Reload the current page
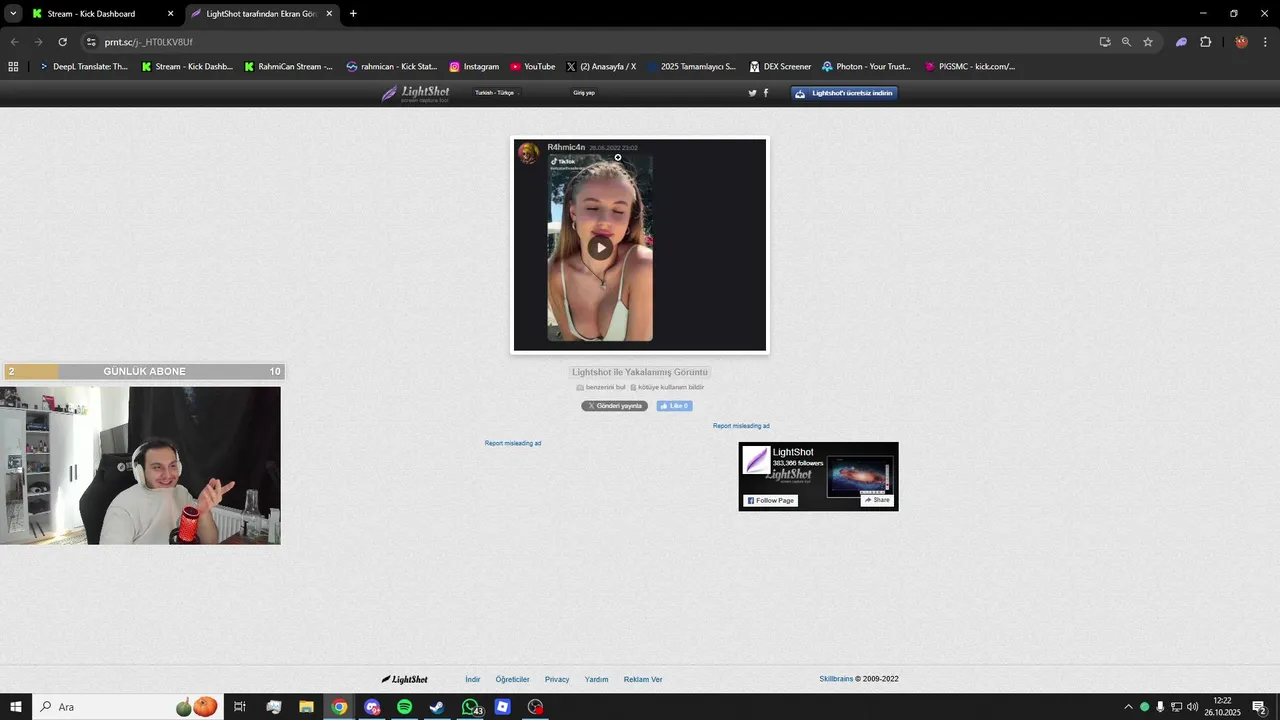The height and width of the screenshot is (720, 1280). coord(62,42)
